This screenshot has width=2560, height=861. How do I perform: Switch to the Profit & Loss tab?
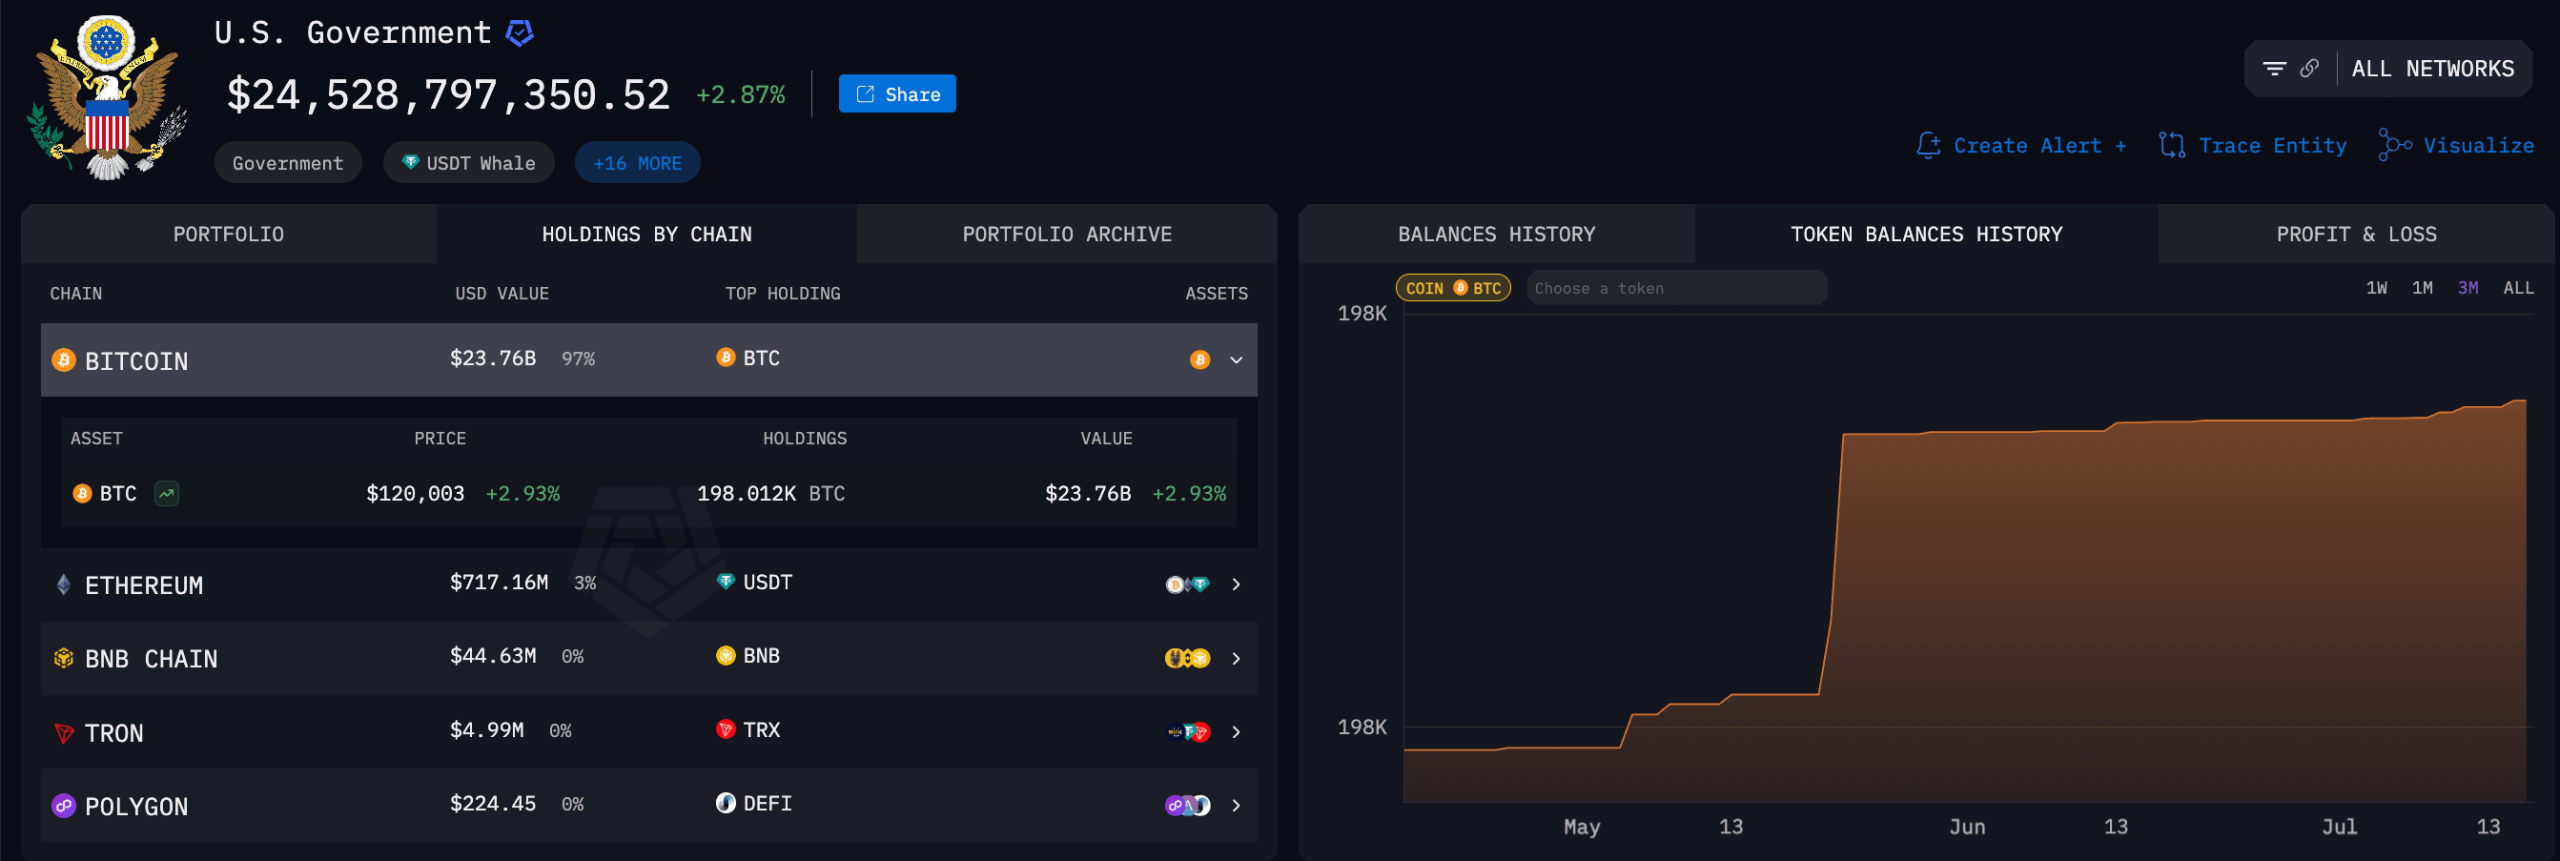pyautogui.click(x=2356, y=235)
